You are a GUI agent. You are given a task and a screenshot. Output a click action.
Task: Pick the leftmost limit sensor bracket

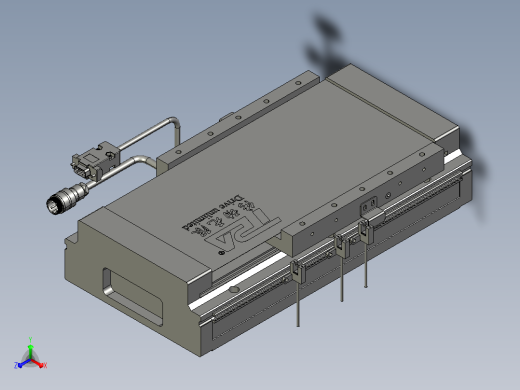point(297,271)
